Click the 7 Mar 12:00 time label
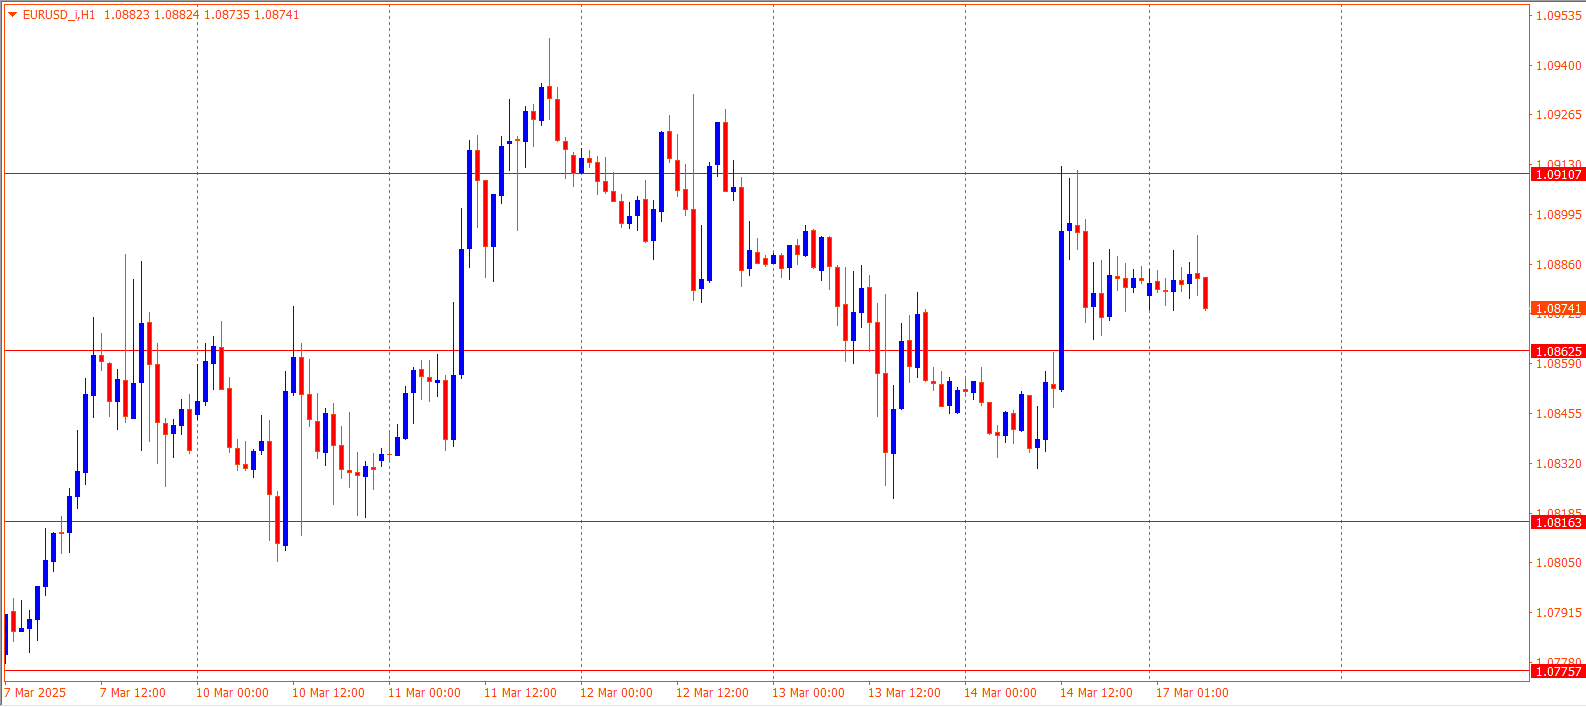Viewport: 1586px width, 707px height. click(133, 693)
